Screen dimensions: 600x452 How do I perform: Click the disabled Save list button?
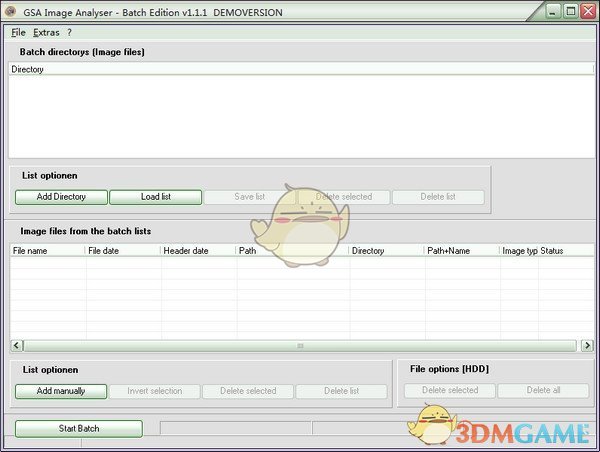point(249,197)
